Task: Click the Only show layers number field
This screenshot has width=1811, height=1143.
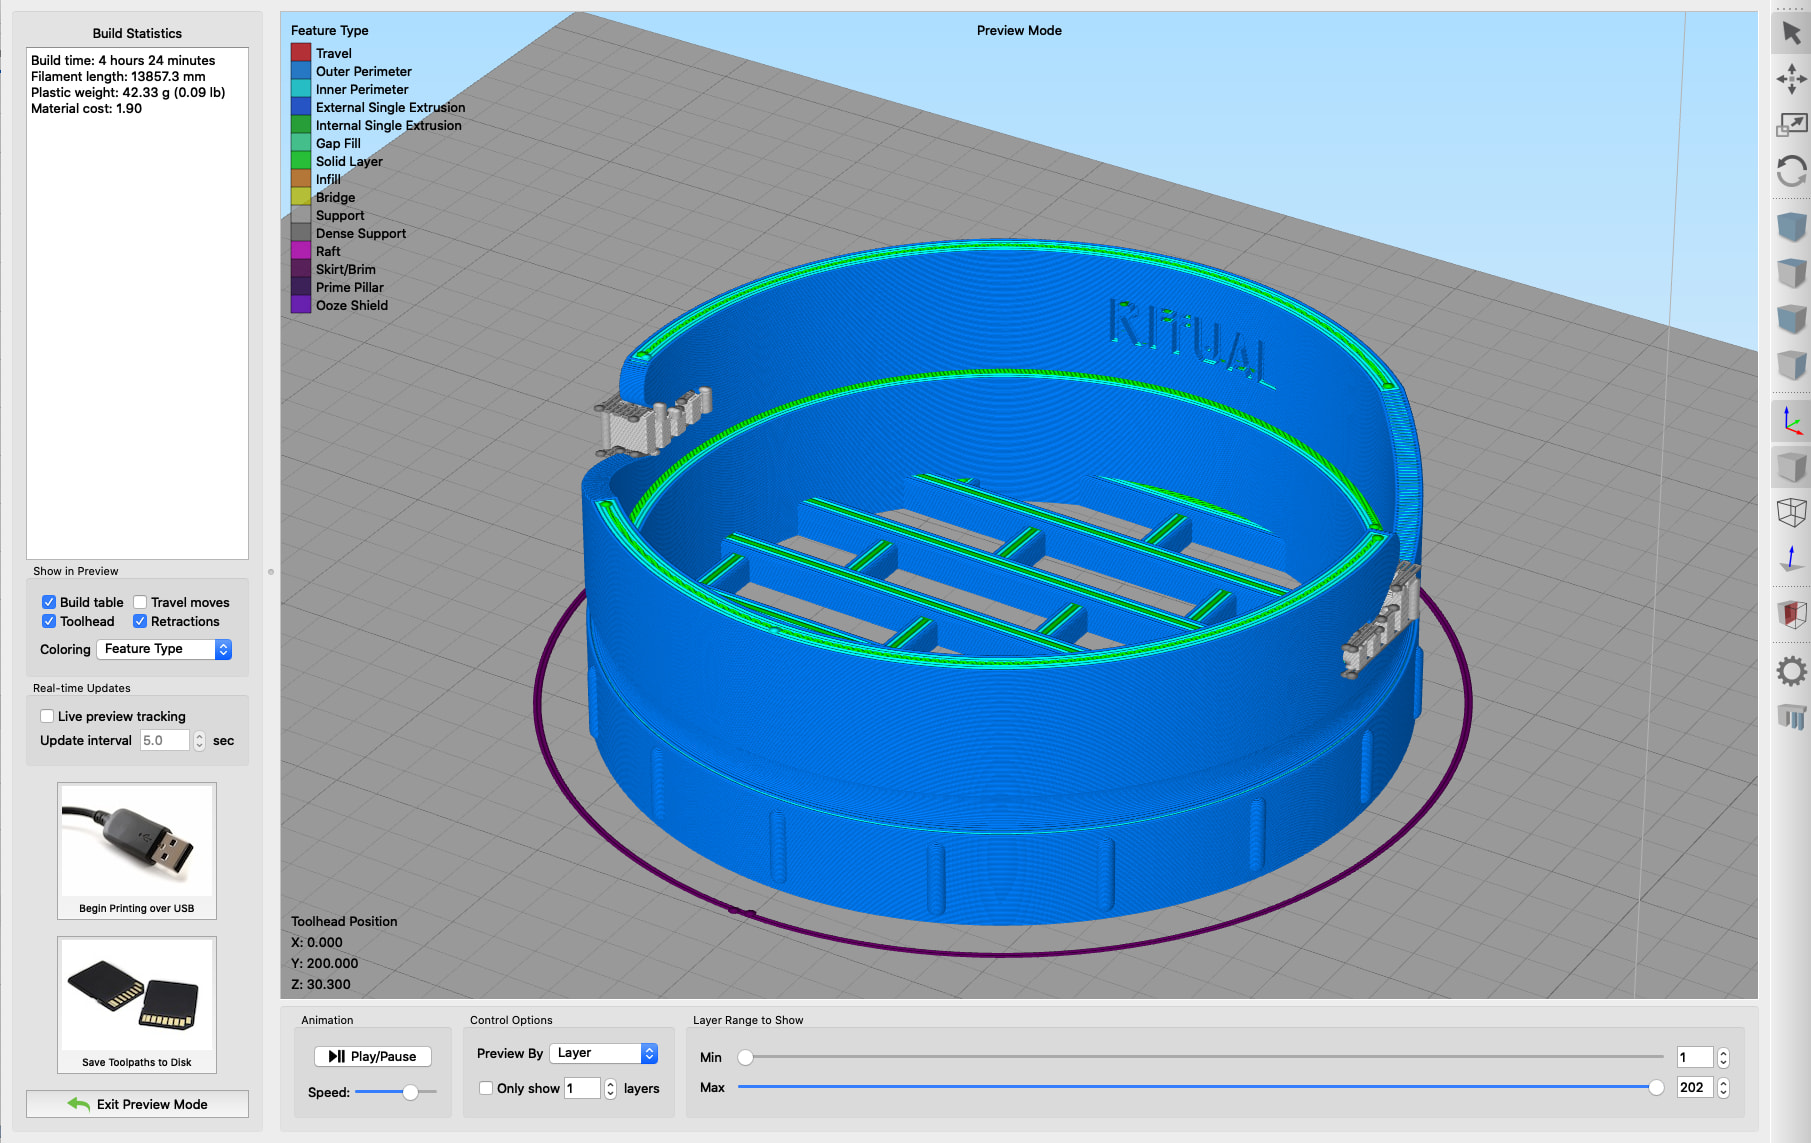Action: pos(583,1088)
